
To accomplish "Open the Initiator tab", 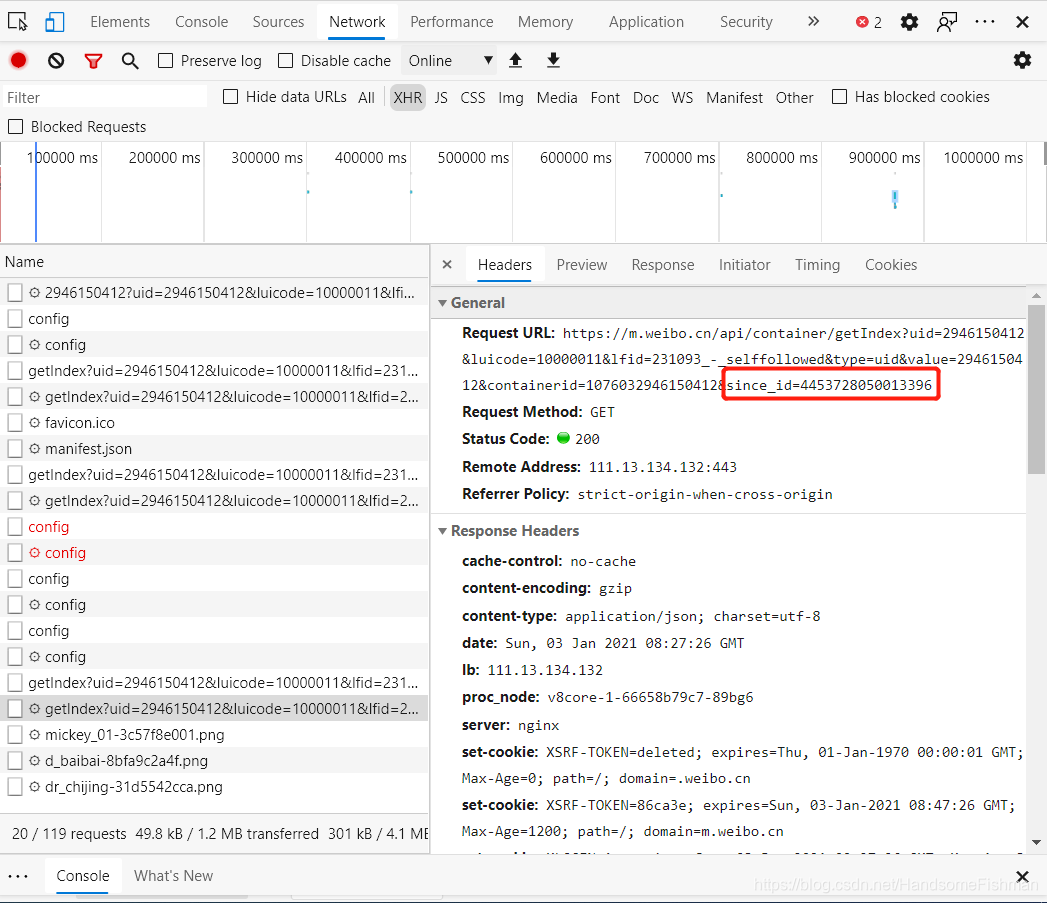I will 745,265.
